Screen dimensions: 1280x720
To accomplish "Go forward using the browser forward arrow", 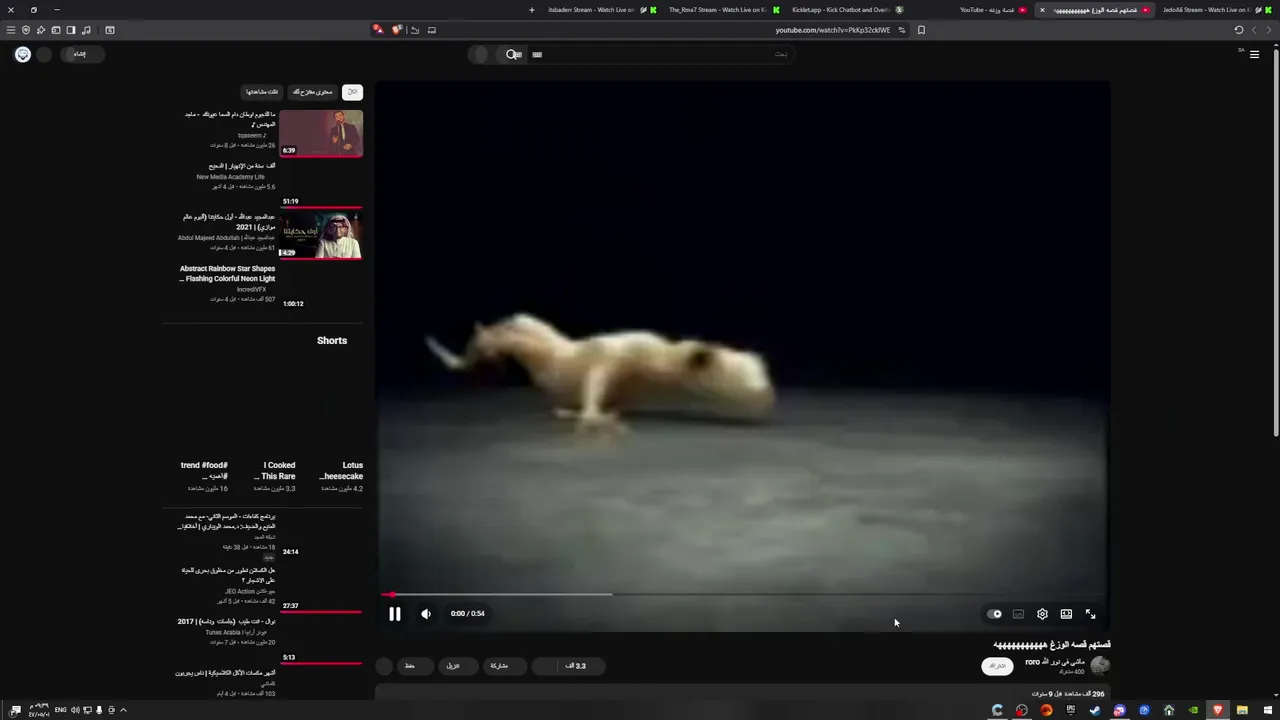I will (1254, 30).
